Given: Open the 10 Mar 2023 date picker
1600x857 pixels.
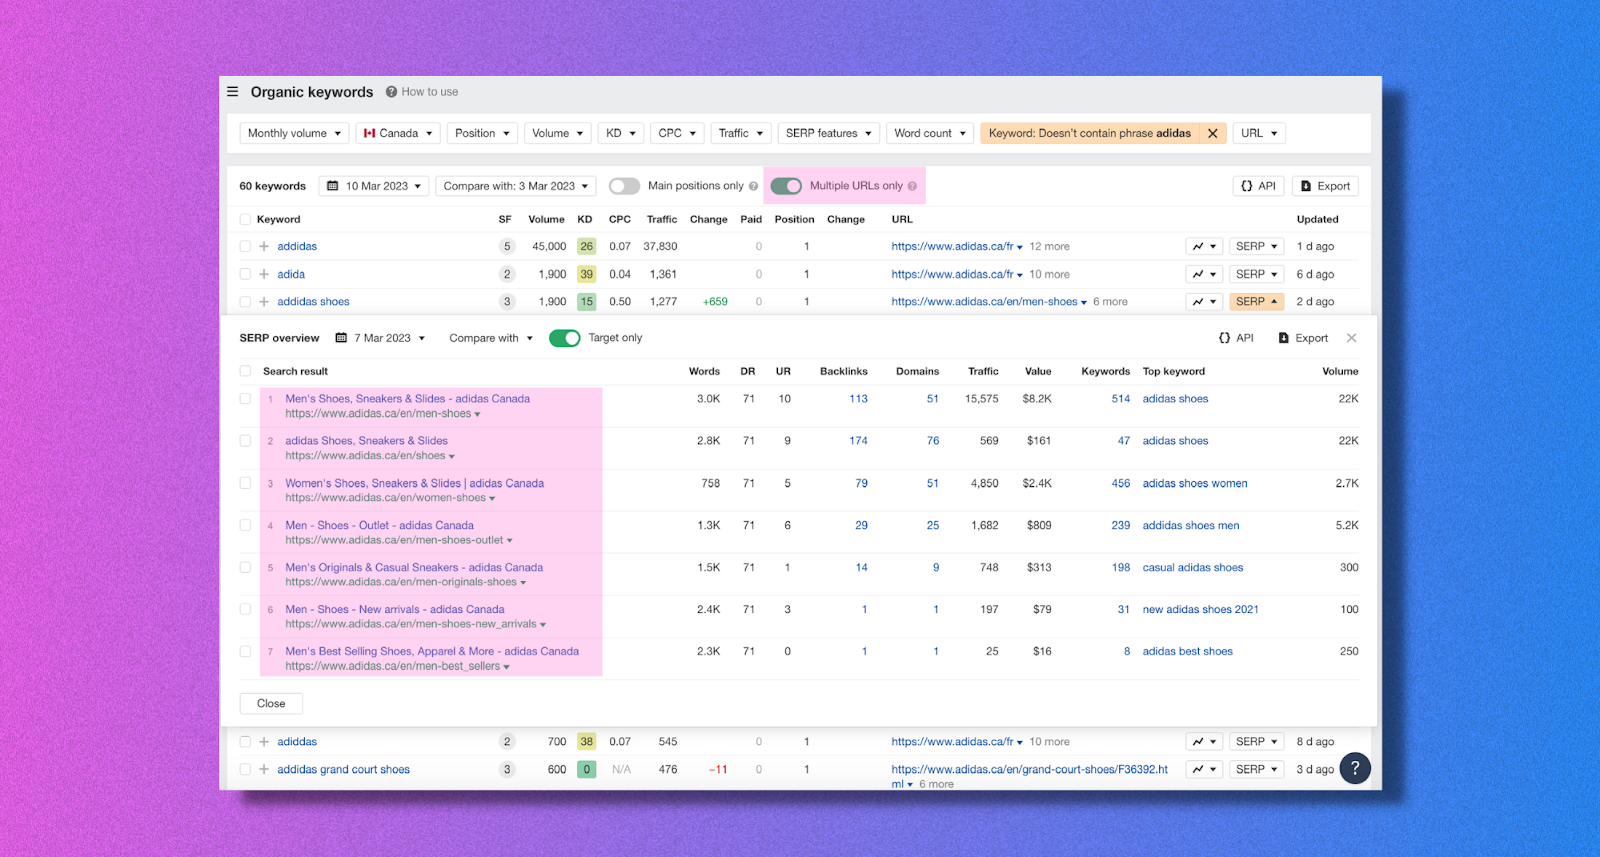Looking at the screenshot, I should click(x=375, y=186).
